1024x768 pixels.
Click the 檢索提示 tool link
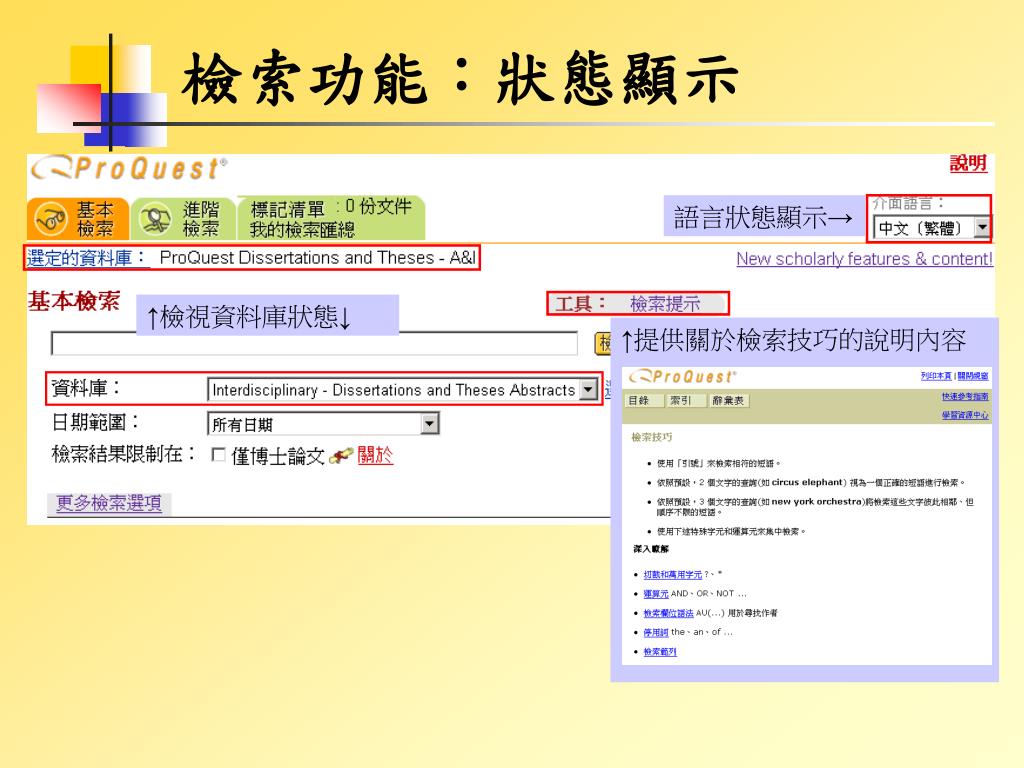(x=665, y=304)
